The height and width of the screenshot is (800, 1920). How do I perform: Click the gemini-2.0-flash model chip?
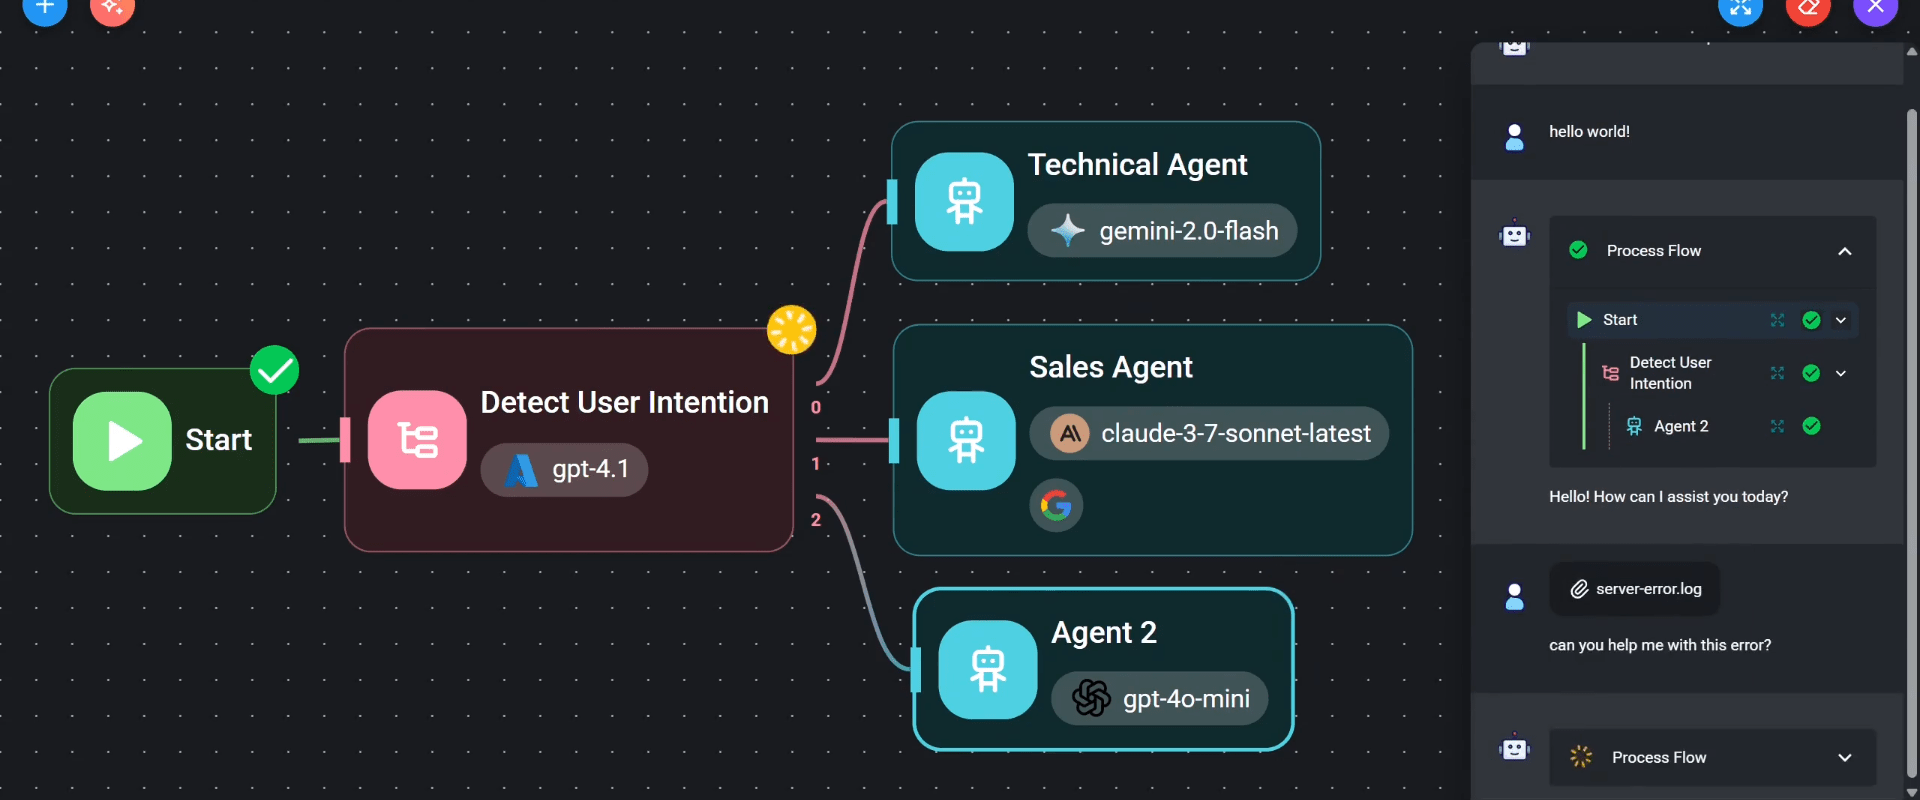[1162, 231]
